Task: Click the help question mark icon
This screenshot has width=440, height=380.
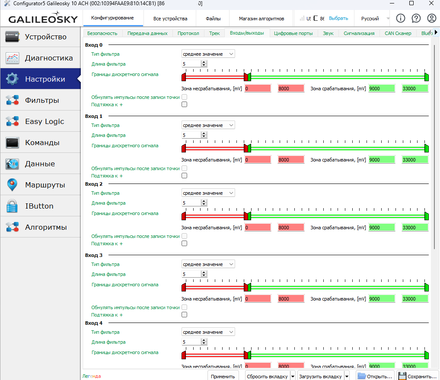Action: (x=416, y=18)
